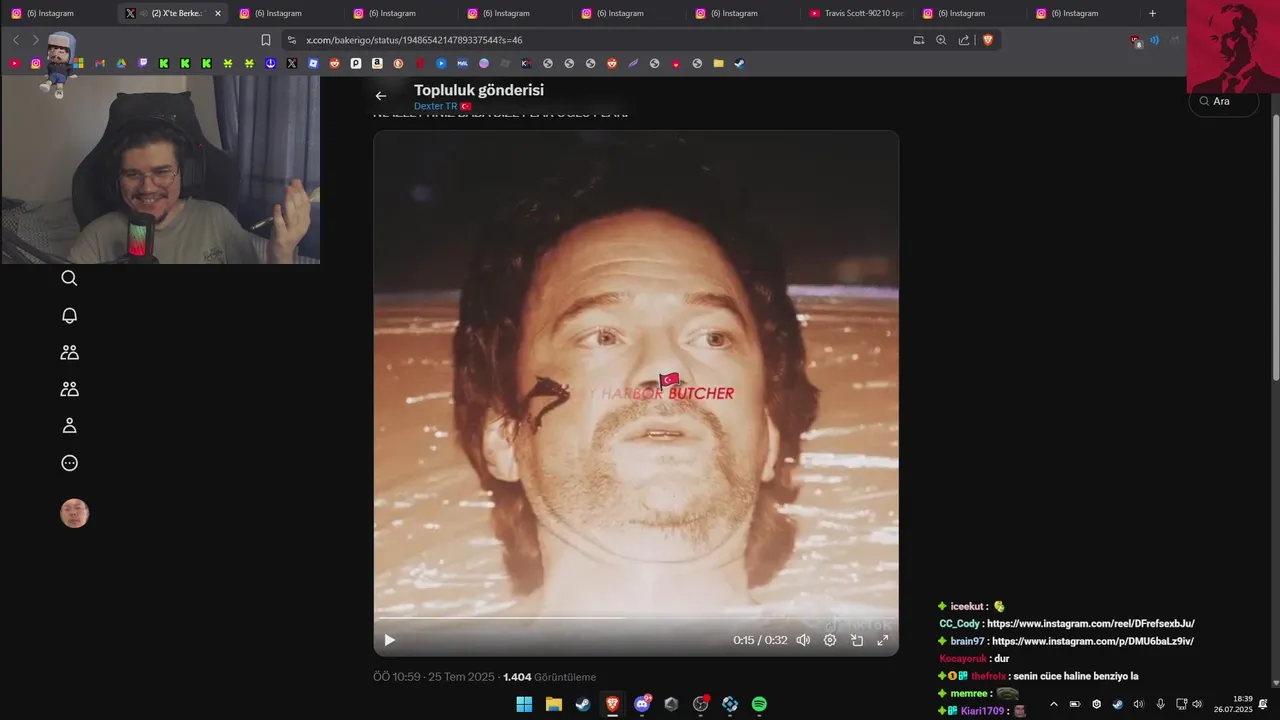Viewport: 1280px width, 720px height.
Task: Open video in picture-in-picture mode
Action: 857,640
